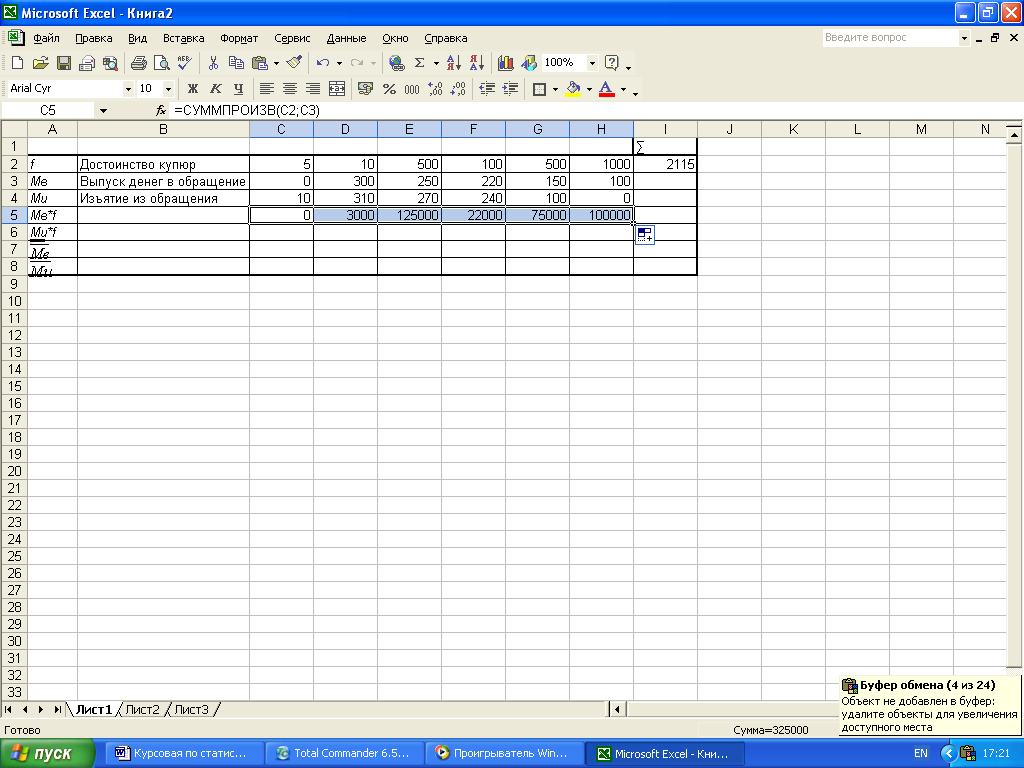Switch to the Лист2 sheet tab
The height and width of the screenshot is (768, 1024).
click(142, 709)
